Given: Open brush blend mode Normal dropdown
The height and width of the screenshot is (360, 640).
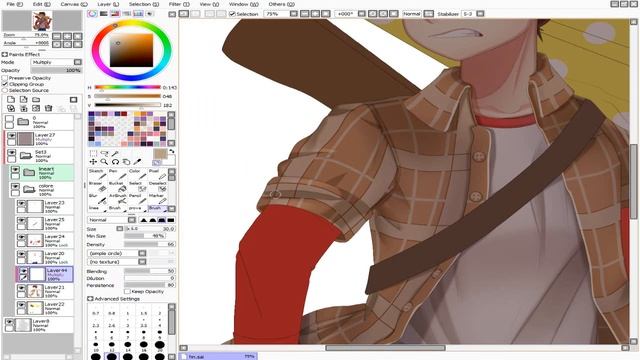Looking at the screenshot, I should click(x=111, y=220).
